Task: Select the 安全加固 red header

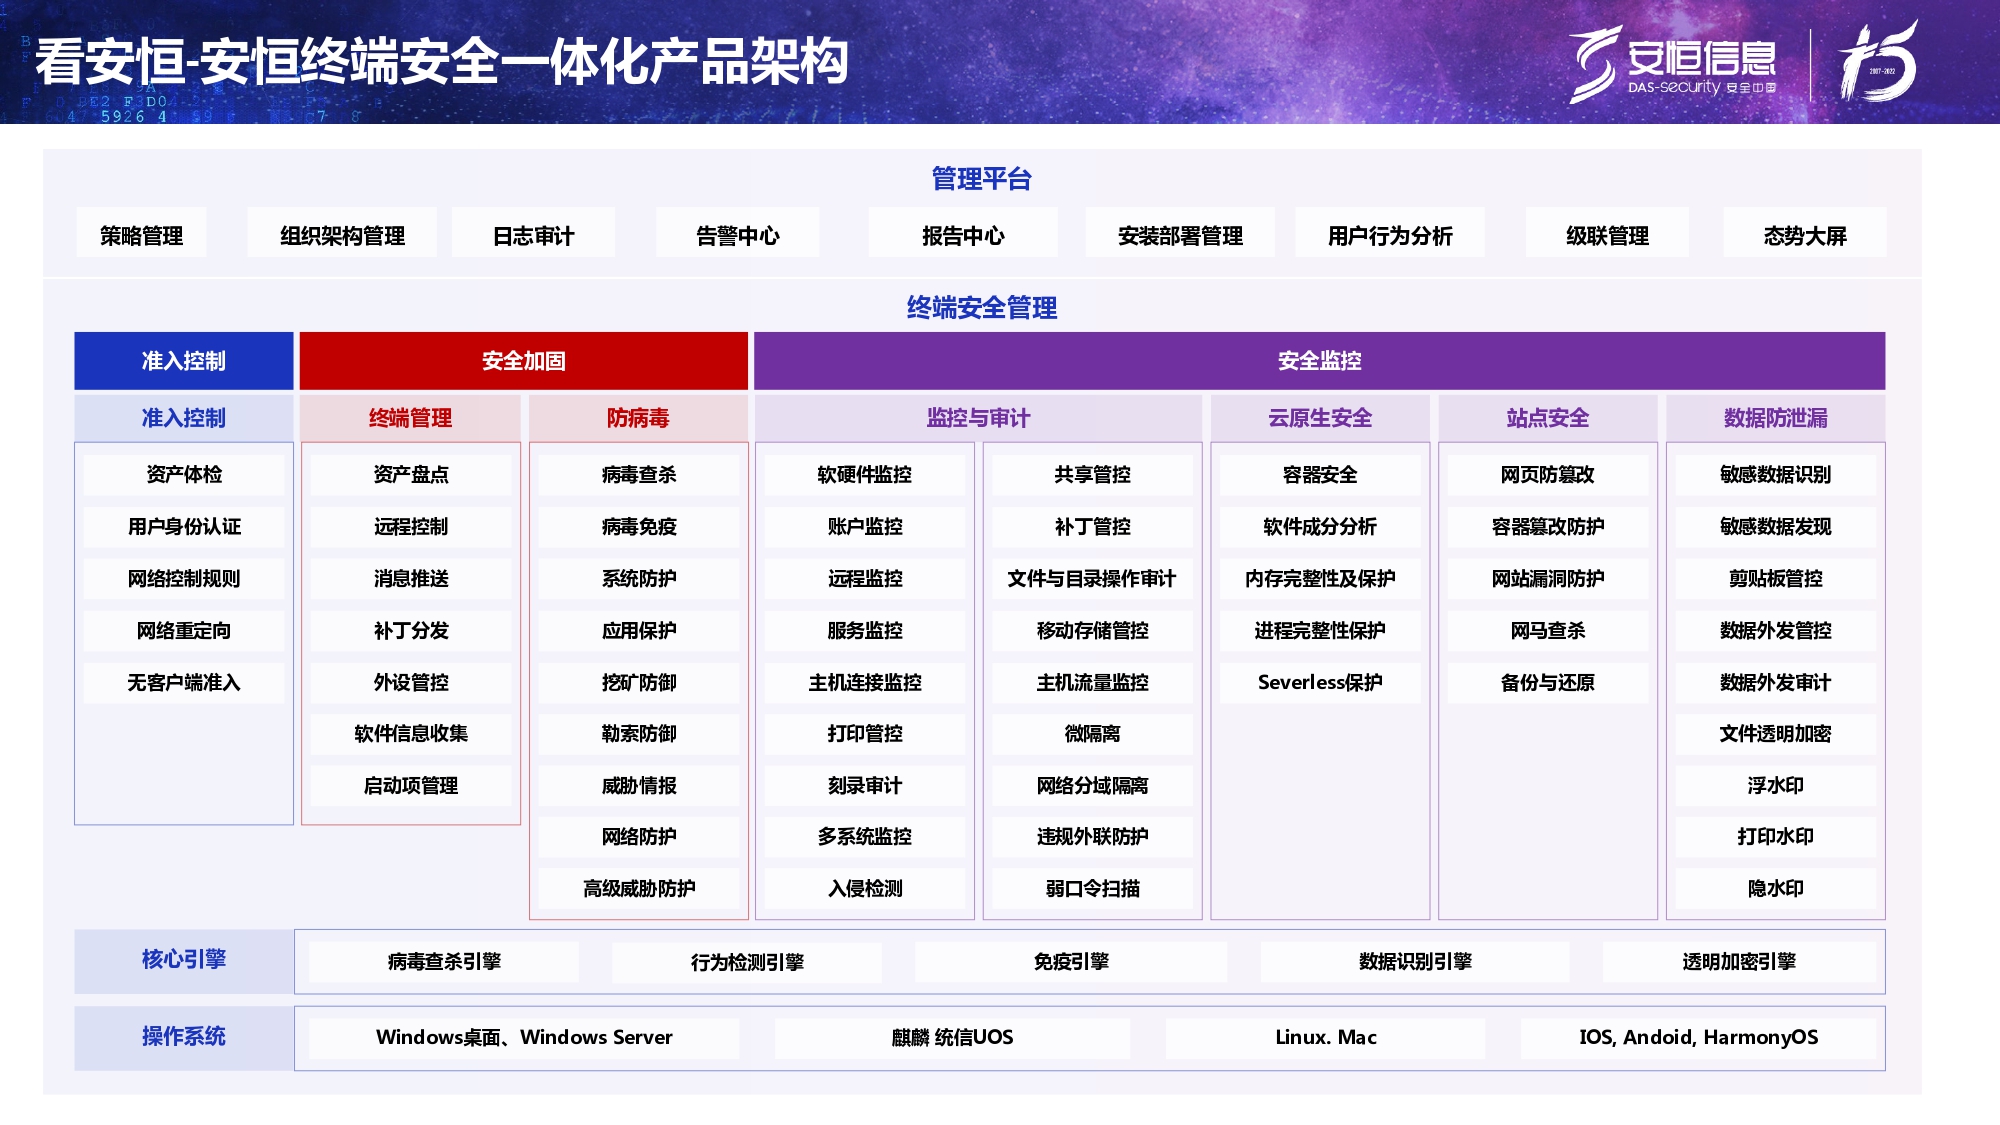Action: point(523,362)
